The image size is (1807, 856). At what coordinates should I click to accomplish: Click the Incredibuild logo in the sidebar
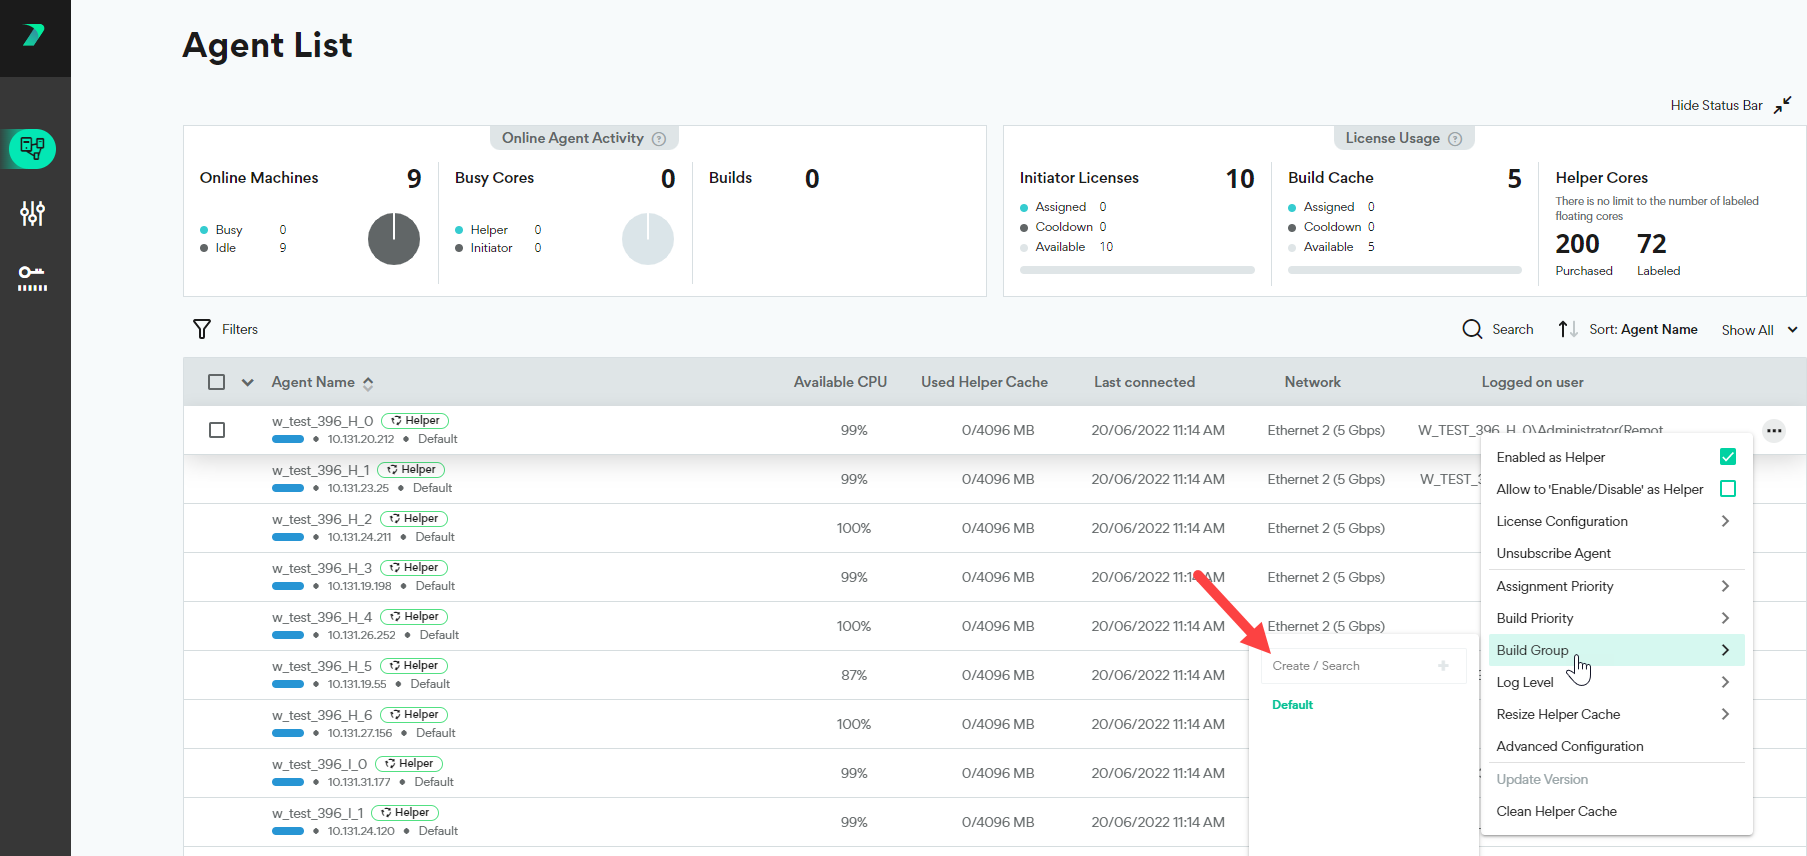click(34, 36)
